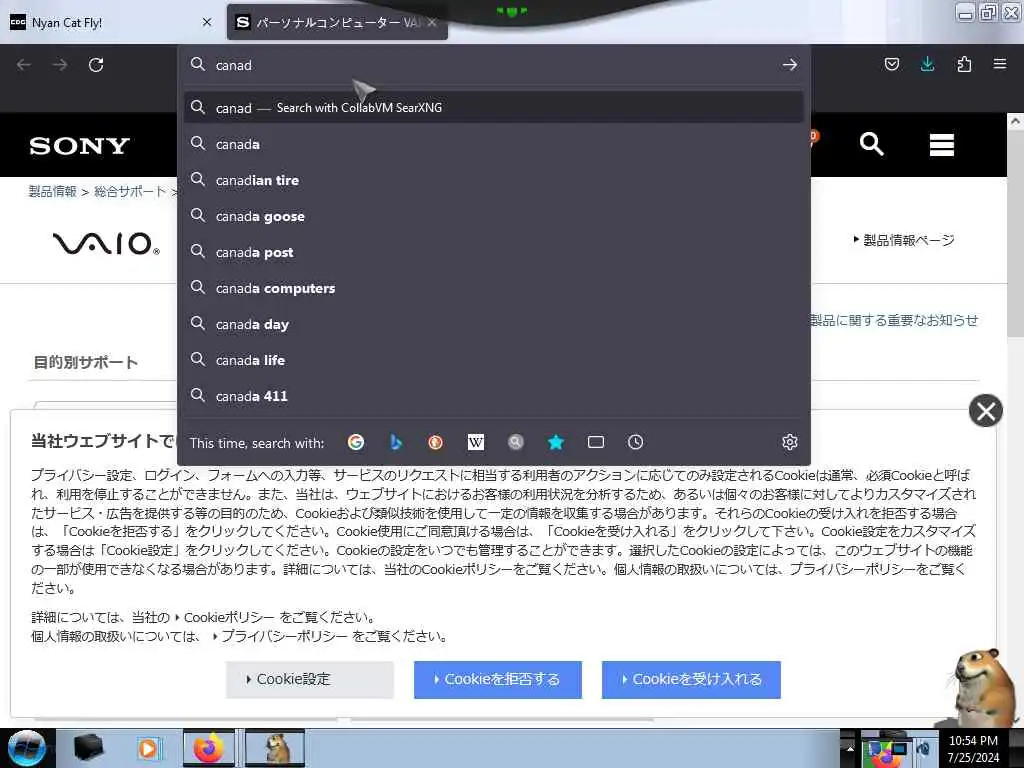The image size is (1024, 768).
Task: Click the taskbar clock 10:54 PM
Action: coord(973,741)
